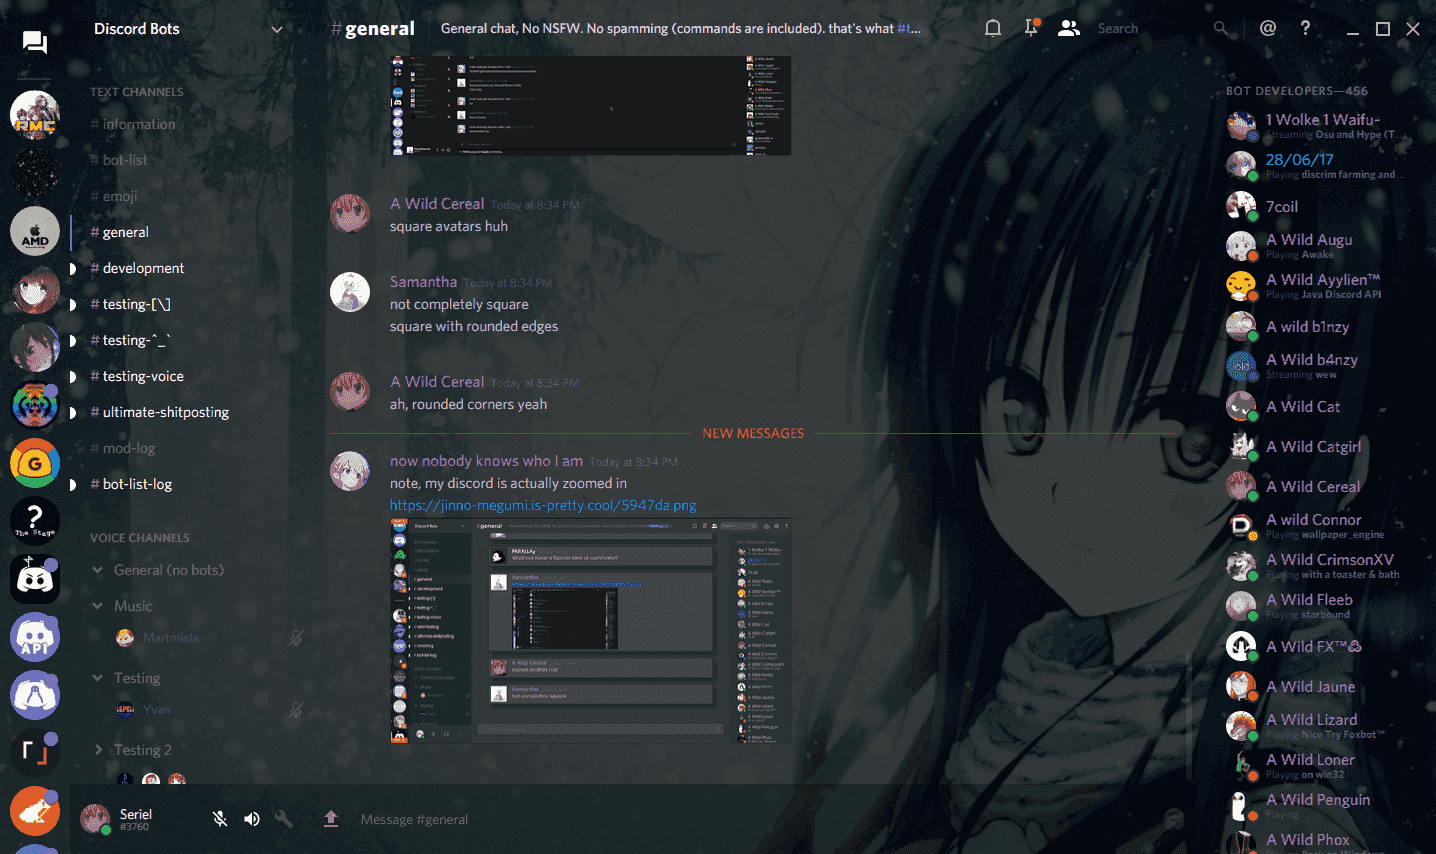1436x854 pixels.
Task: Open the Discord API server icon
Action: [x=35, y=638]
